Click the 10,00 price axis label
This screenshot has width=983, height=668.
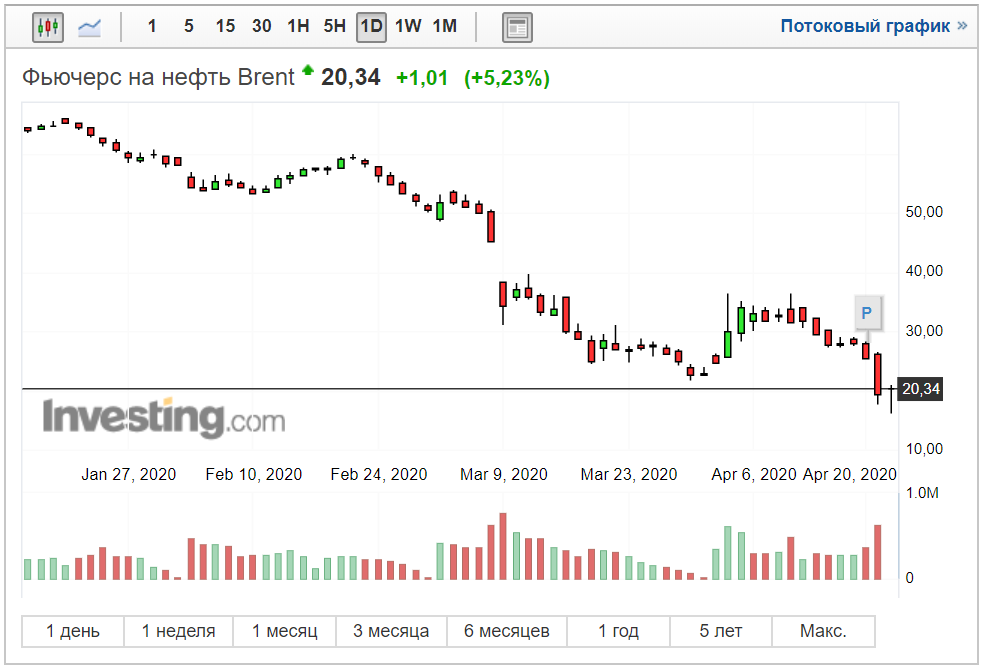point(924,449)
